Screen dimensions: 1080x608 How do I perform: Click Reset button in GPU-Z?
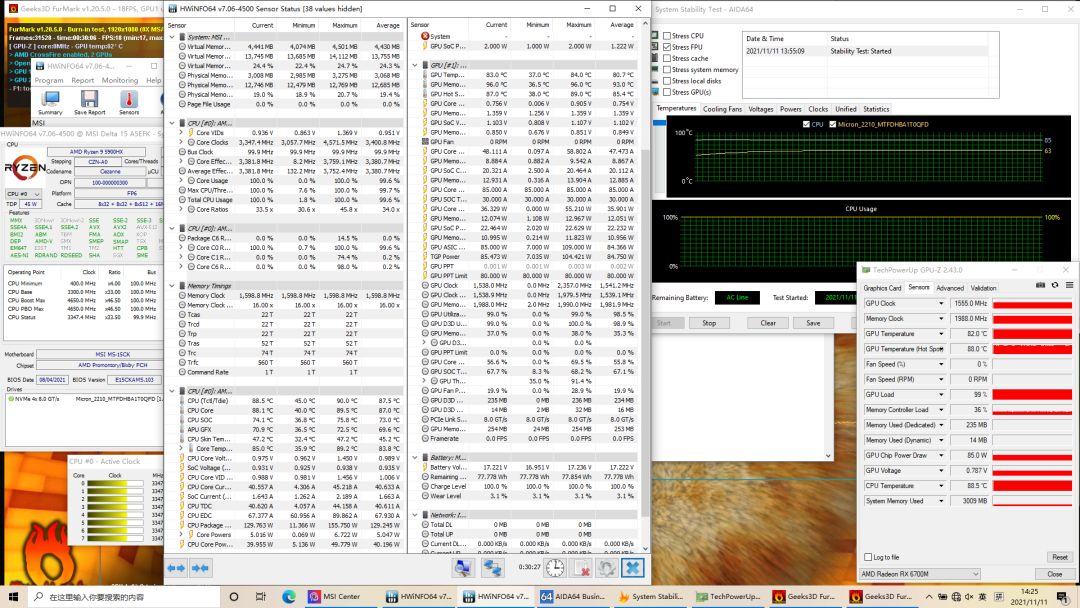point(1059,557)
